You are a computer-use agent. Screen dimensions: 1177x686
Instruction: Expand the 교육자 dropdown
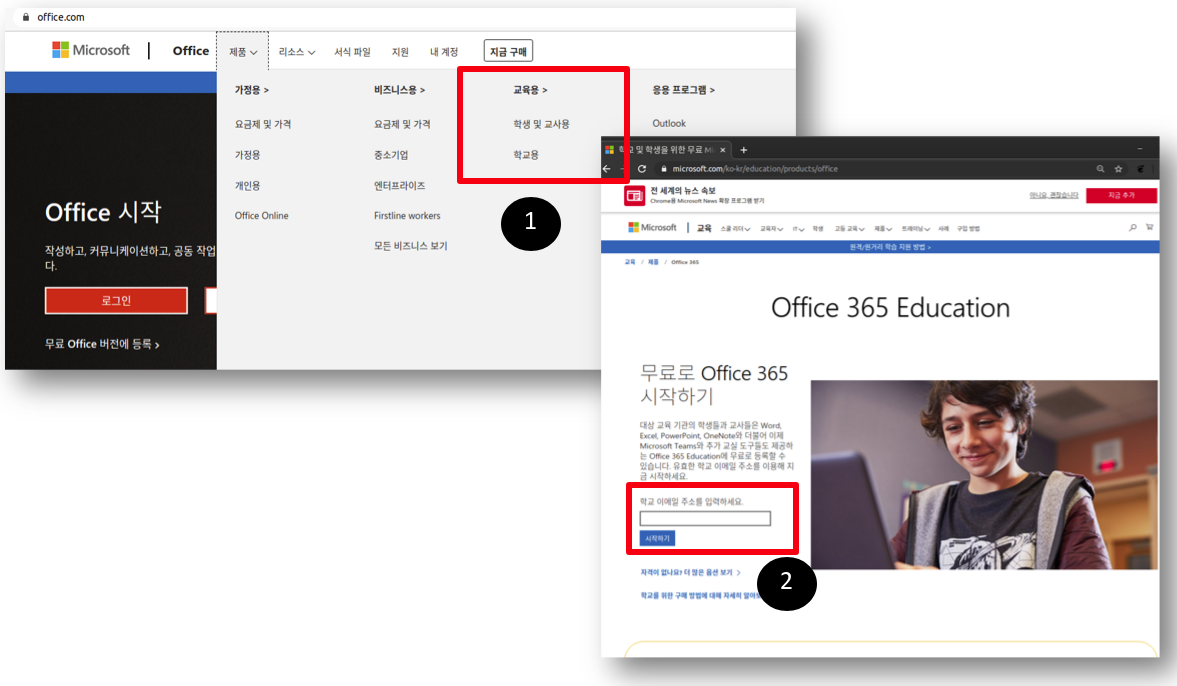pyautogui.click(x=772, y=229)
